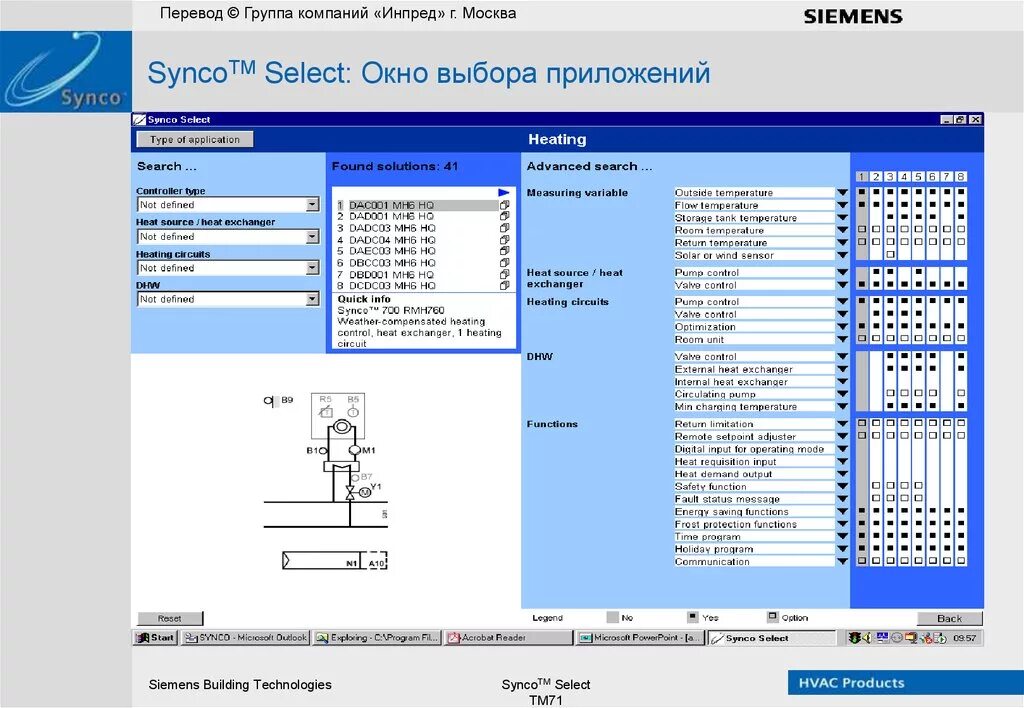Image resolution: width=1024 pixels, height=708 pixels.
Task: Click the copy icon beside DADC04 MH6 HQ
Action: click(504, 240)
